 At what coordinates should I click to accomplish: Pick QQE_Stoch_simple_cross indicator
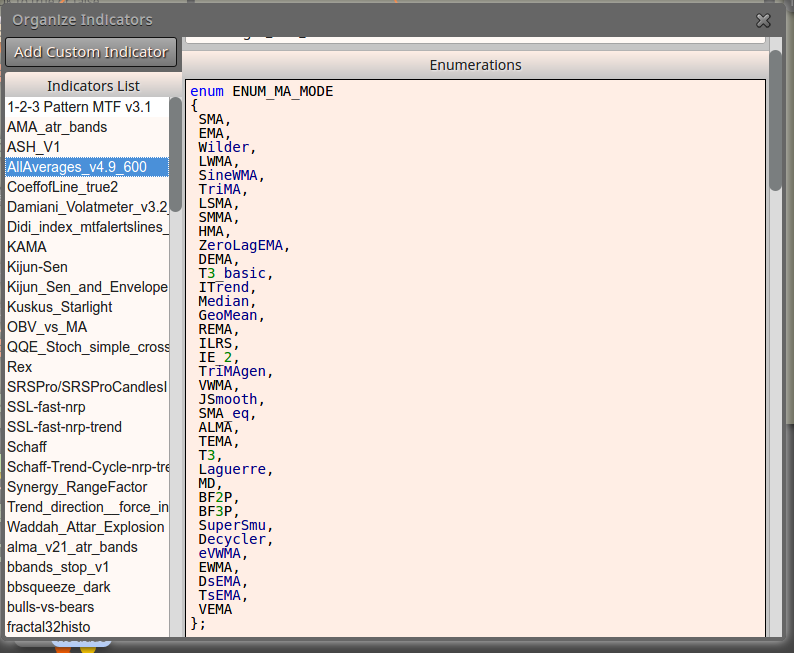(x=87, y=347)
